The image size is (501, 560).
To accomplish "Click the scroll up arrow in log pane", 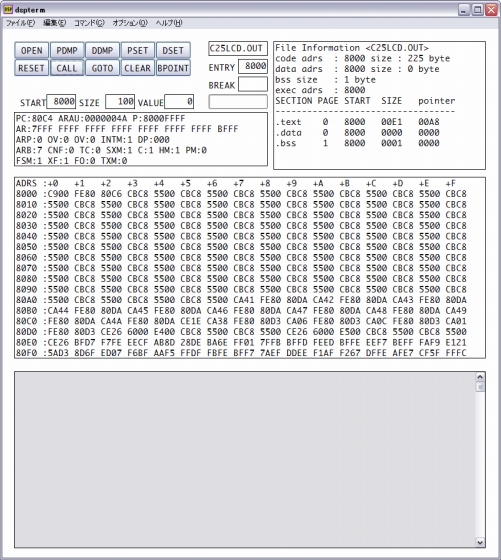I will (x=480, y=377).
